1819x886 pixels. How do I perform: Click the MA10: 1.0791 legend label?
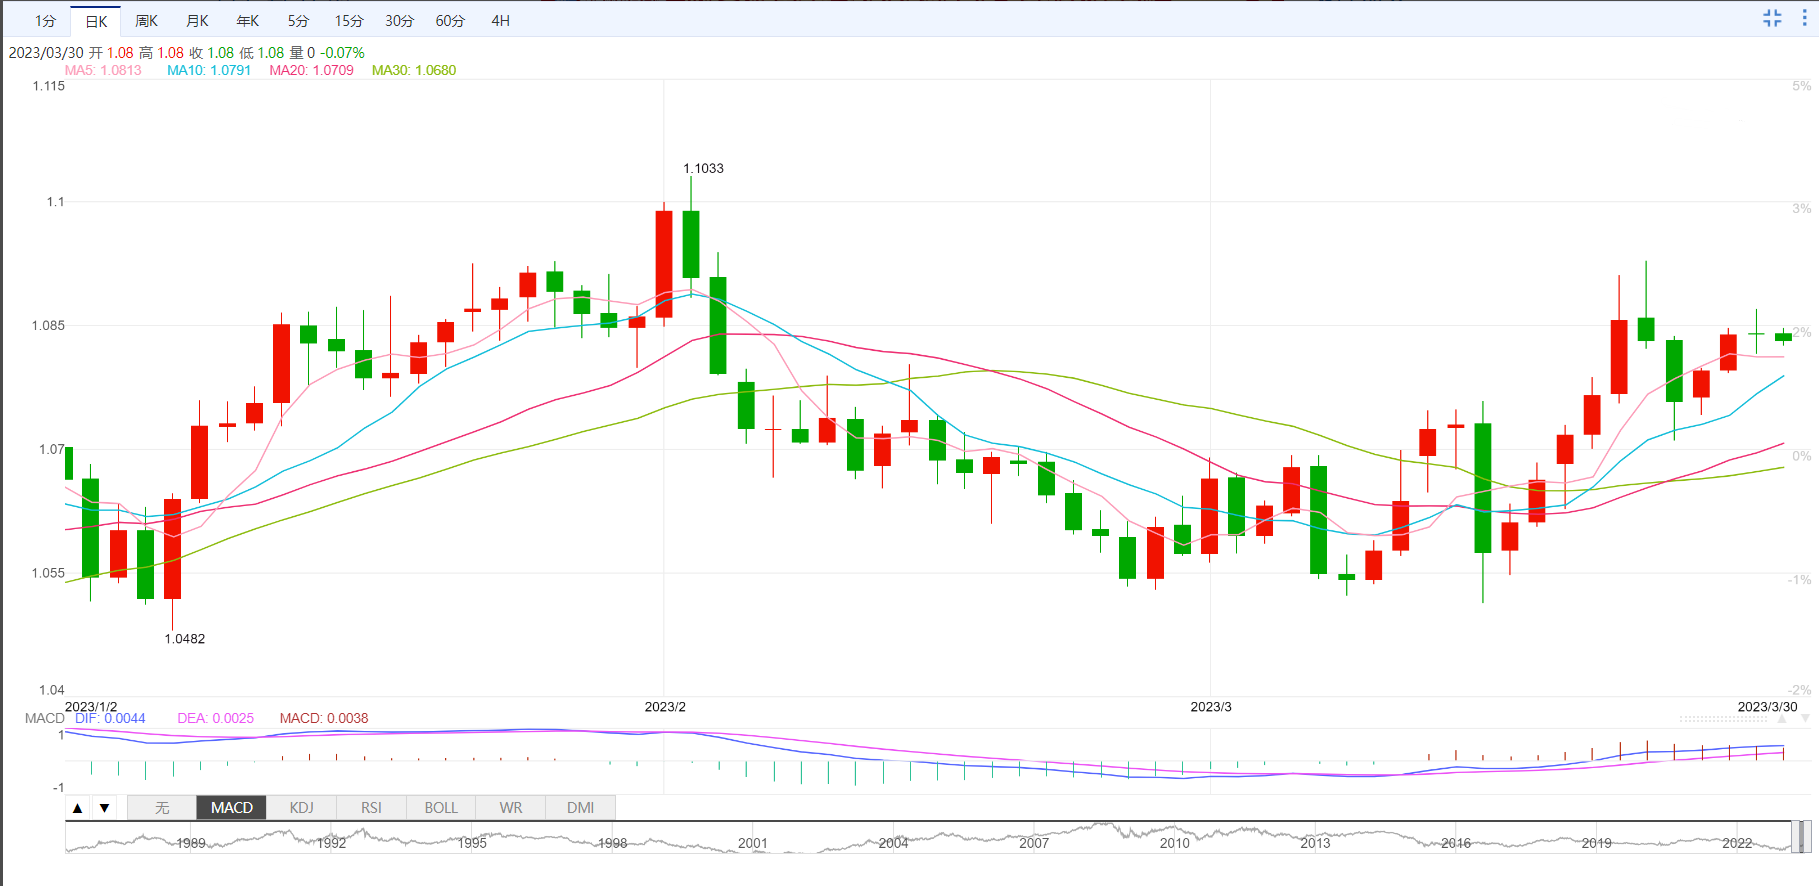[x=209, y=70]
